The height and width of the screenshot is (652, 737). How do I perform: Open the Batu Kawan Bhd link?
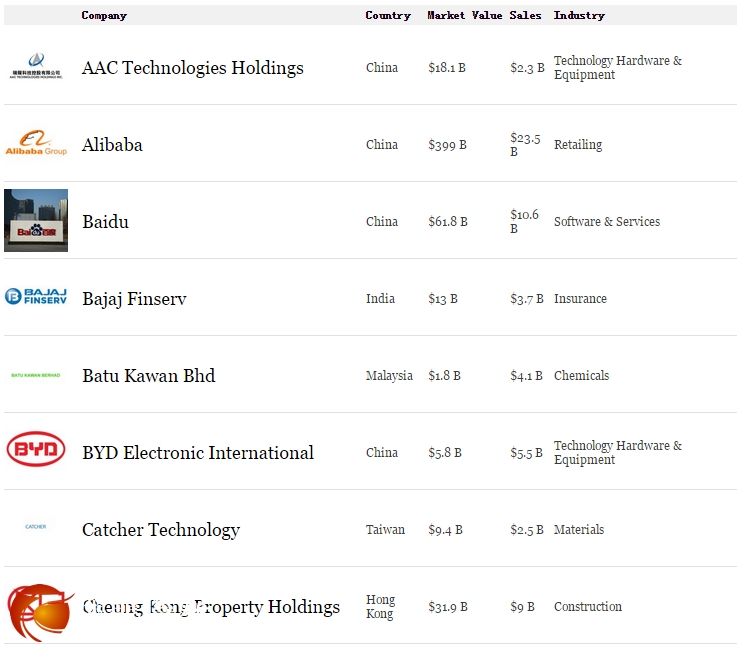tap(148, 376)
